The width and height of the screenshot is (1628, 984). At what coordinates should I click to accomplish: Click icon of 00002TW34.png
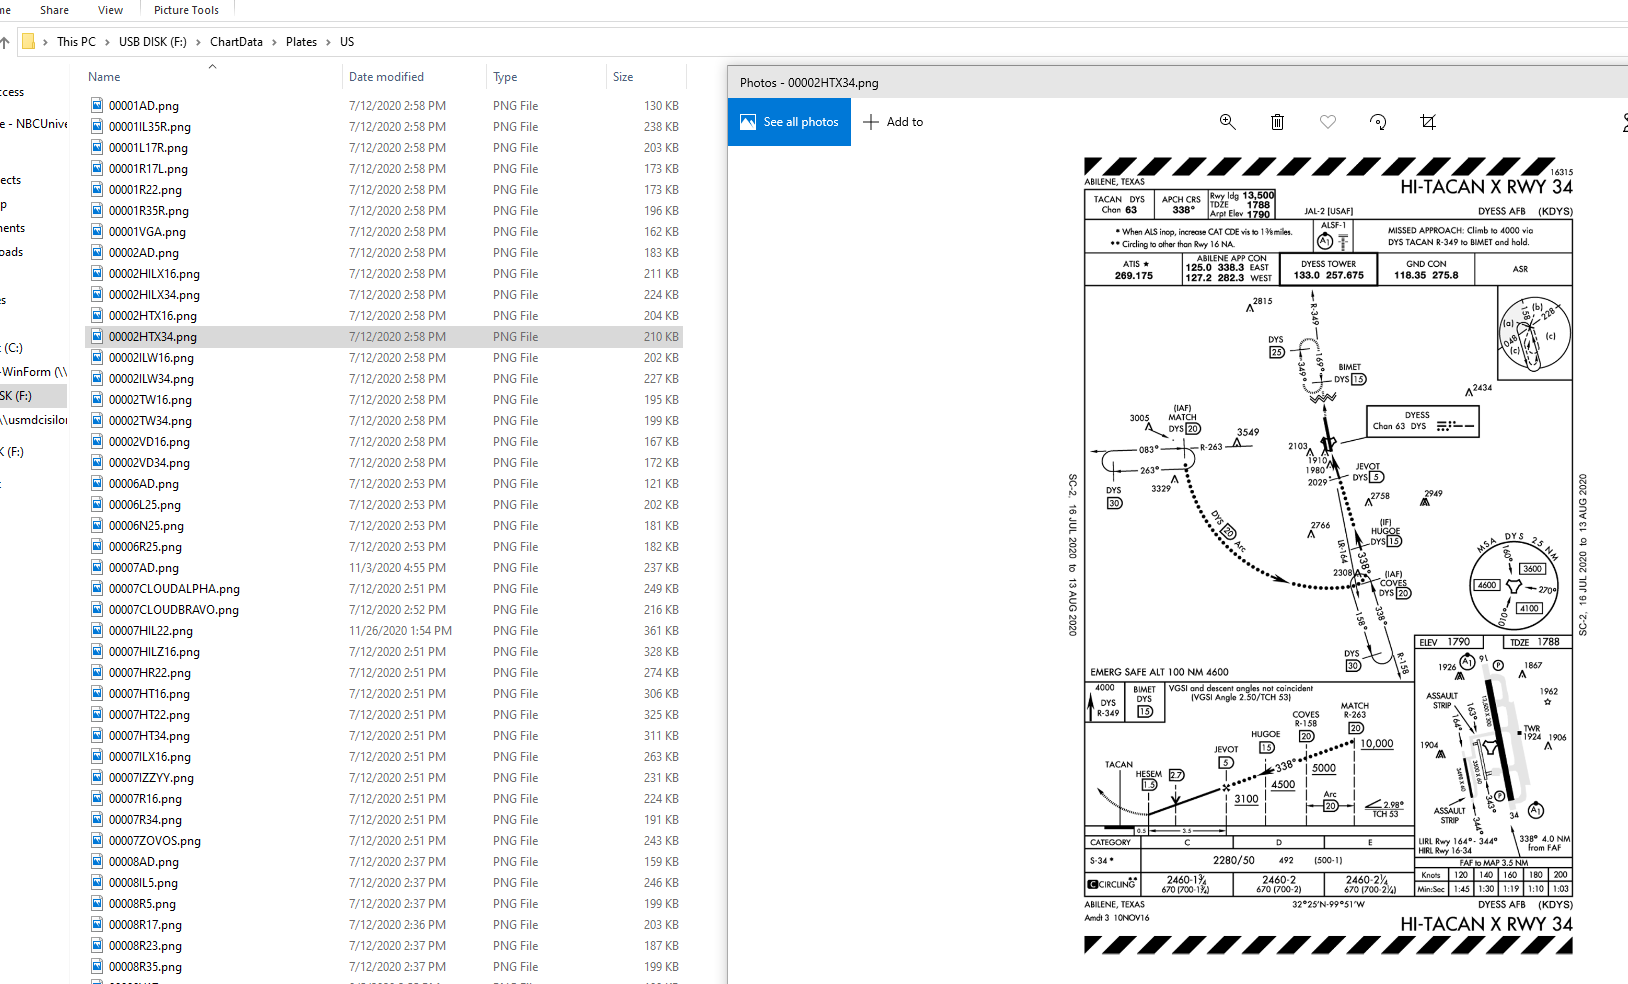point(97,421)
